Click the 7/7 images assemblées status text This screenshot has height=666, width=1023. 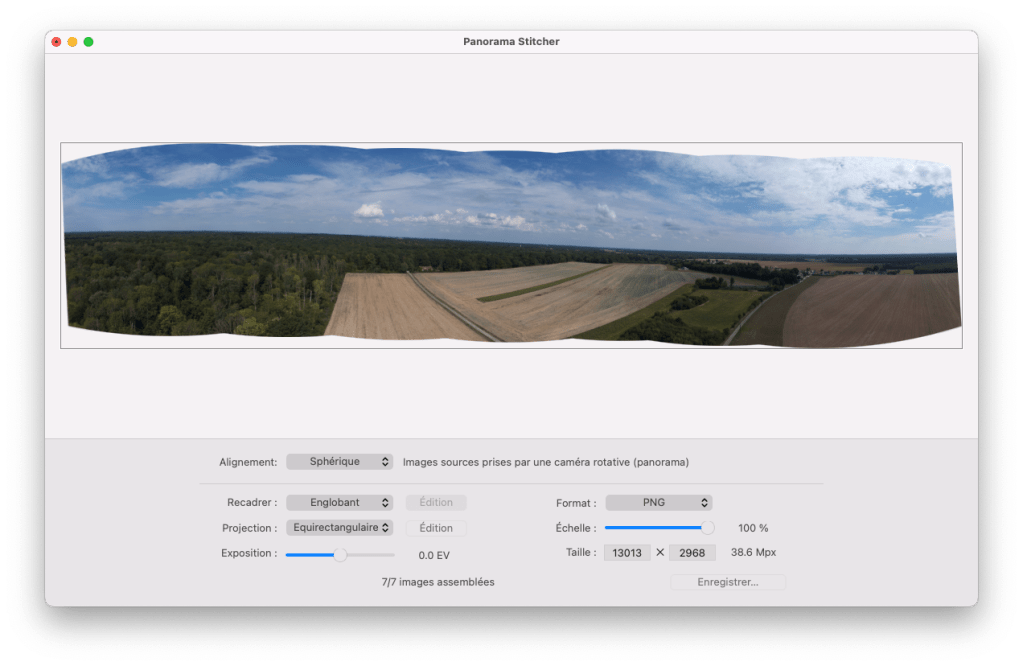click(x=438, y=582)
